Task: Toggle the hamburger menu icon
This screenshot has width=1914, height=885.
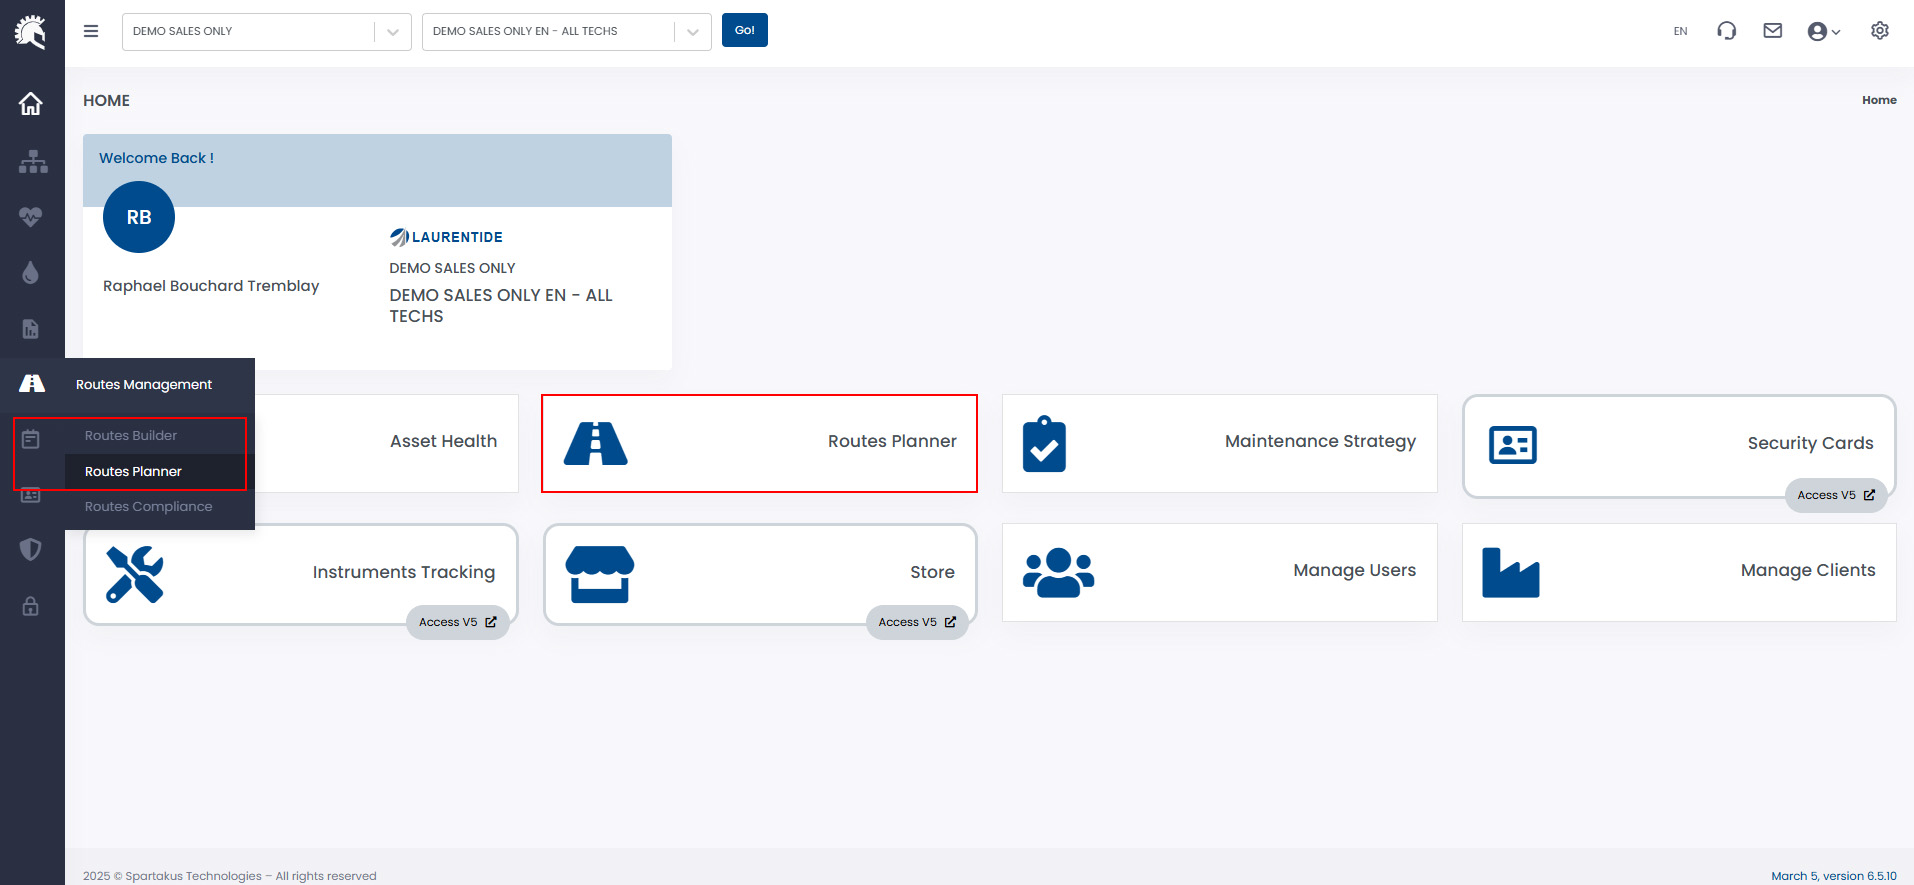Action: pos(91,31)
